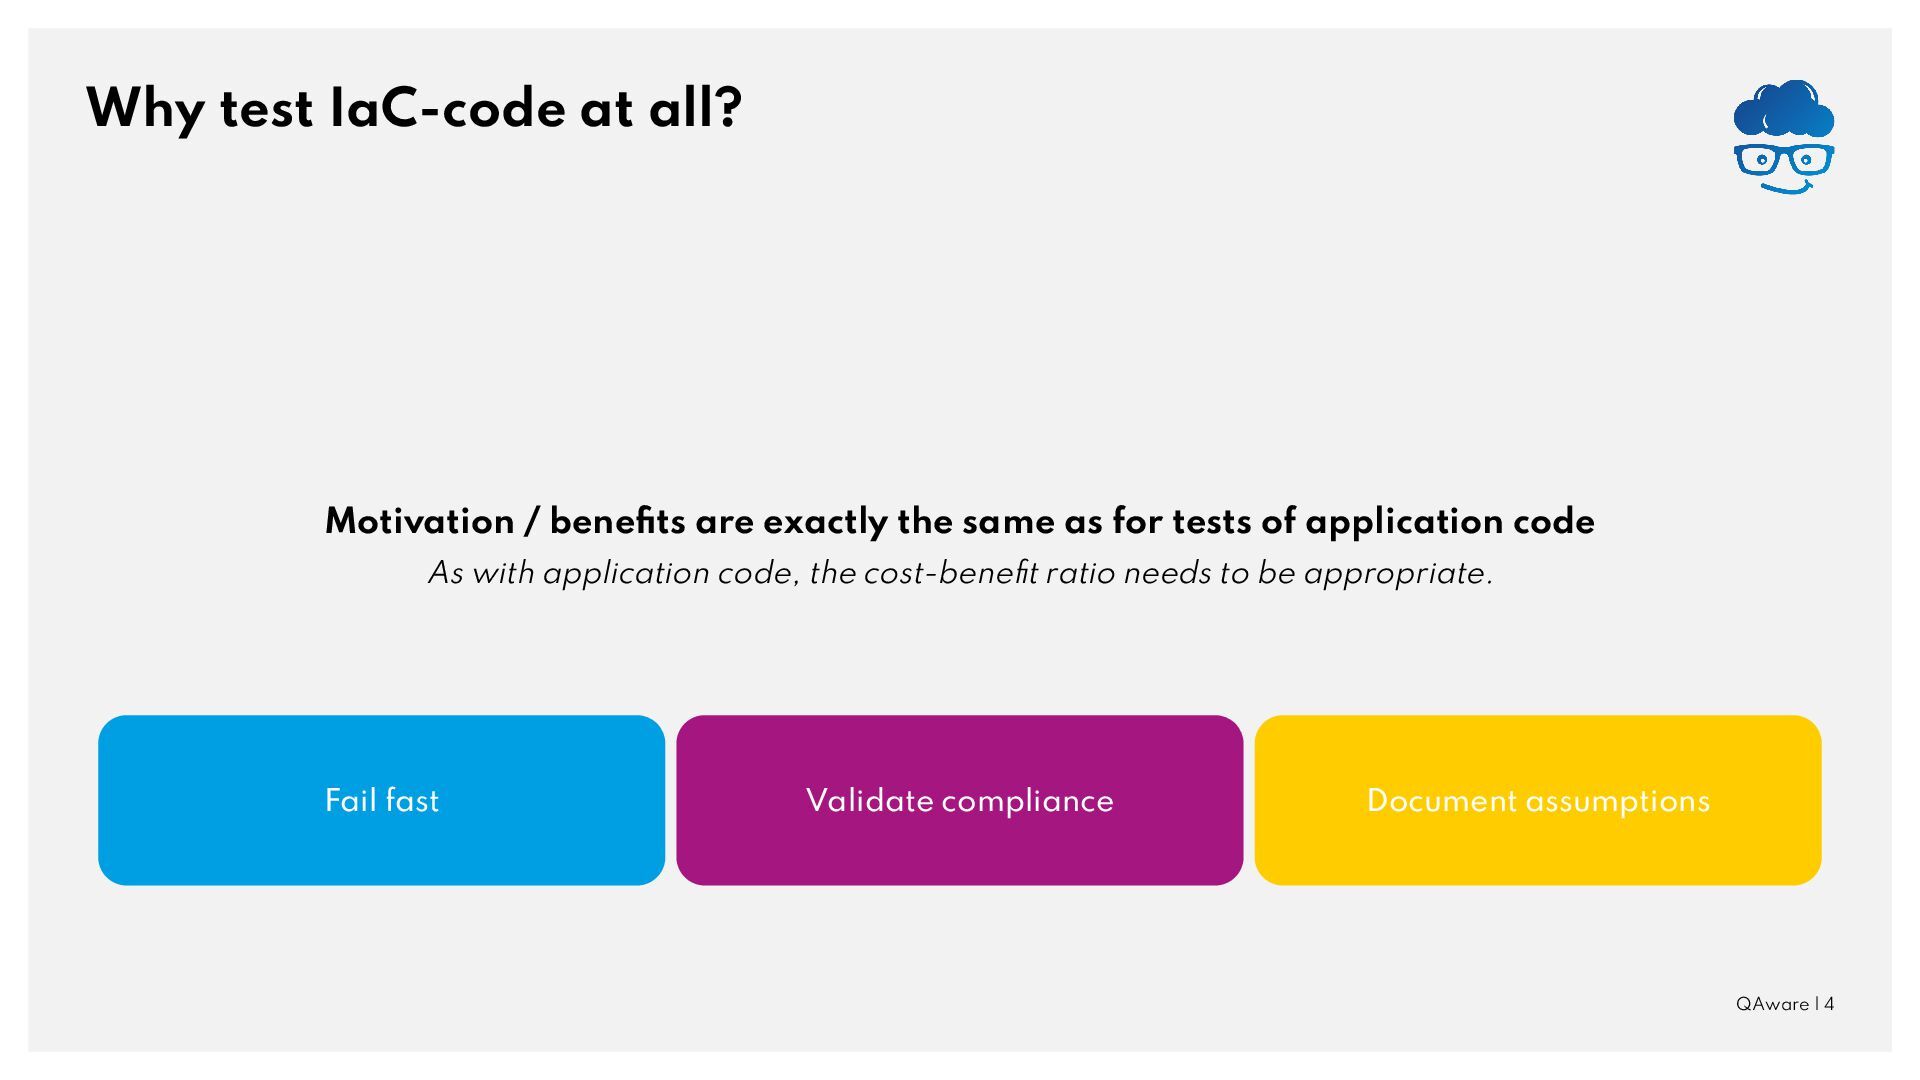Click the slide page number 4
The height and width of the screenshot is (1080, 1920).
[1829, 1004]
